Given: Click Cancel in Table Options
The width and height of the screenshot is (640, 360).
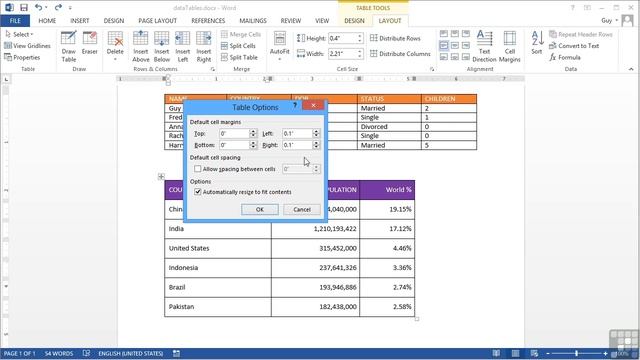Looking at the screenshot, I should point(302,209).
